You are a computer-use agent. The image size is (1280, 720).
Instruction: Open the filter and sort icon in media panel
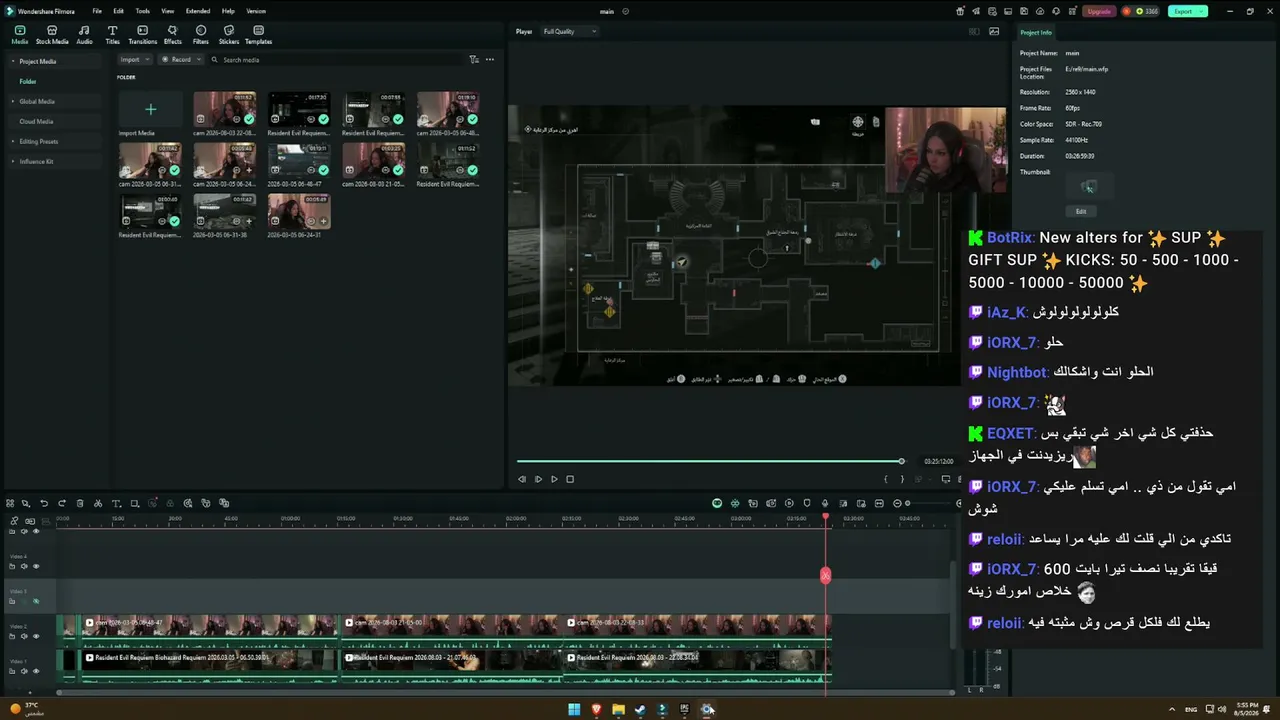click(474, 60)
